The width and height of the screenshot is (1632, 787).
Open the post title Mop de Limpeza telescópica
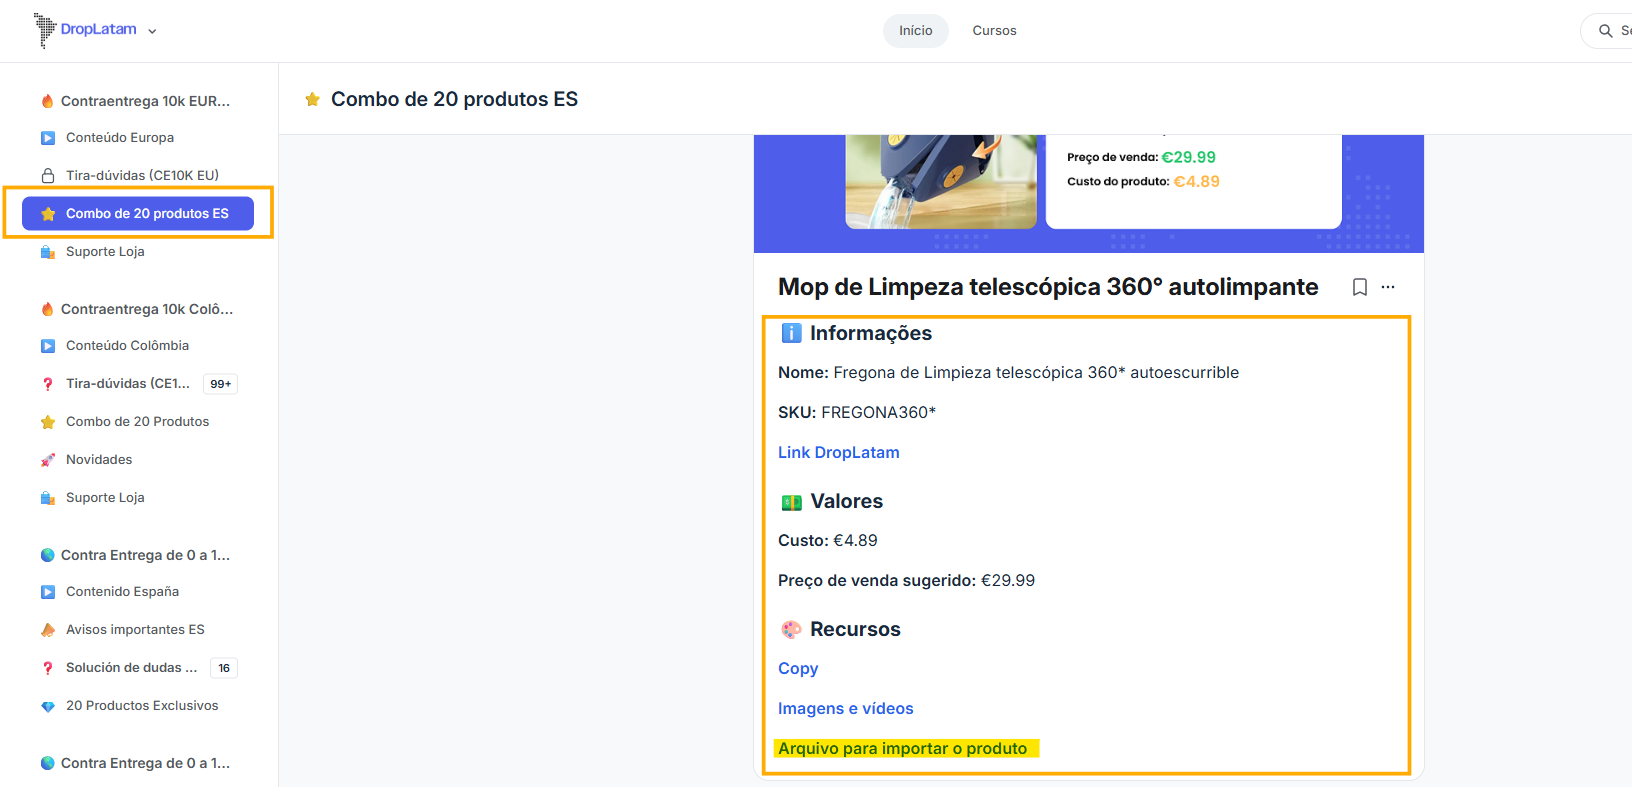pos(1048,287)
